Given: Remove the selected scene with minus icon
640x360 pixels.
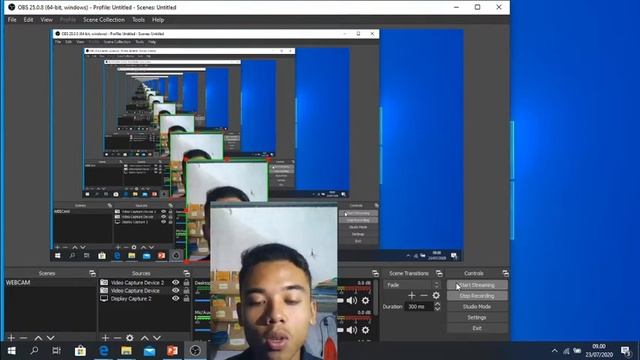Looking at the screenshot, I should click(x=23, y=338).
